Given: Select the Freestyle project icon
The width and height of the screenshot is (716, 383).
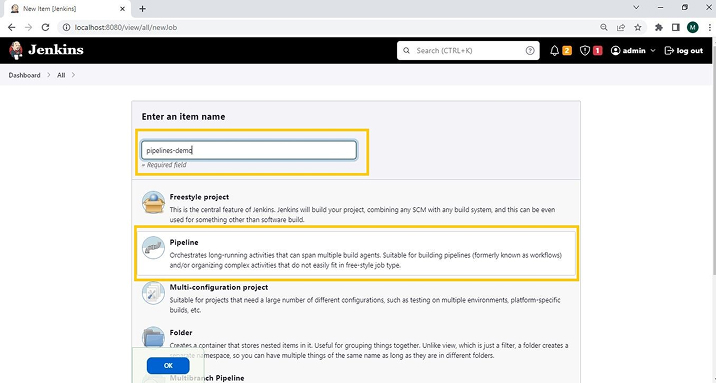Looking at the screenshot, I should point(153,202).
